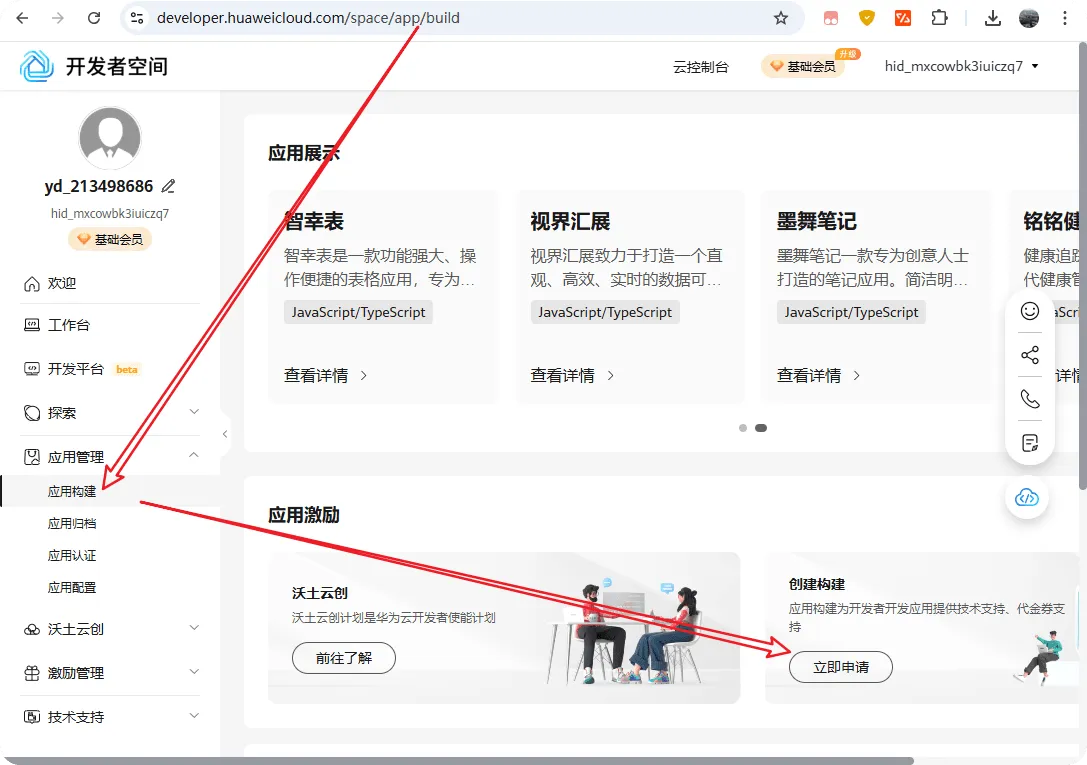Image resolution: width=1087 pixels, height=765 pixels.
Task: Click the horizontal scrollbar at page bottom
Action: point(458,761)
